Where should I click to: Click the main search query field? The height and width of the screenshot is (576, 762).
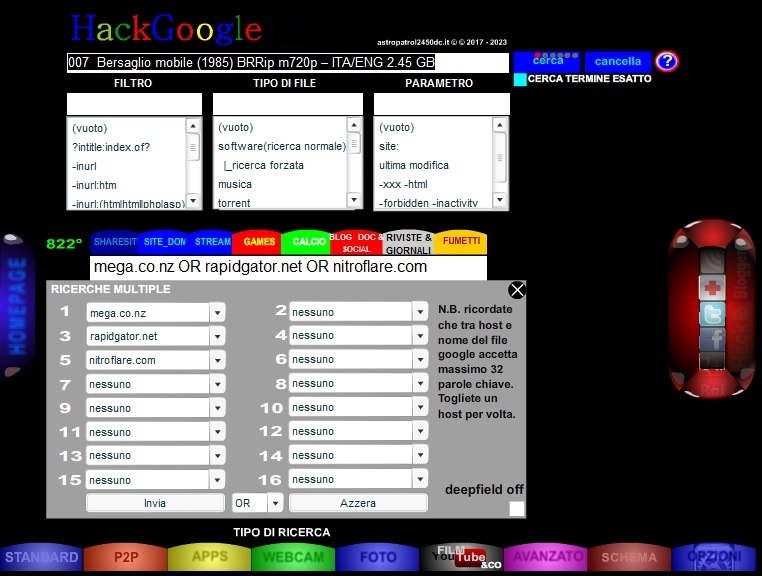click(x=288, y=63)
